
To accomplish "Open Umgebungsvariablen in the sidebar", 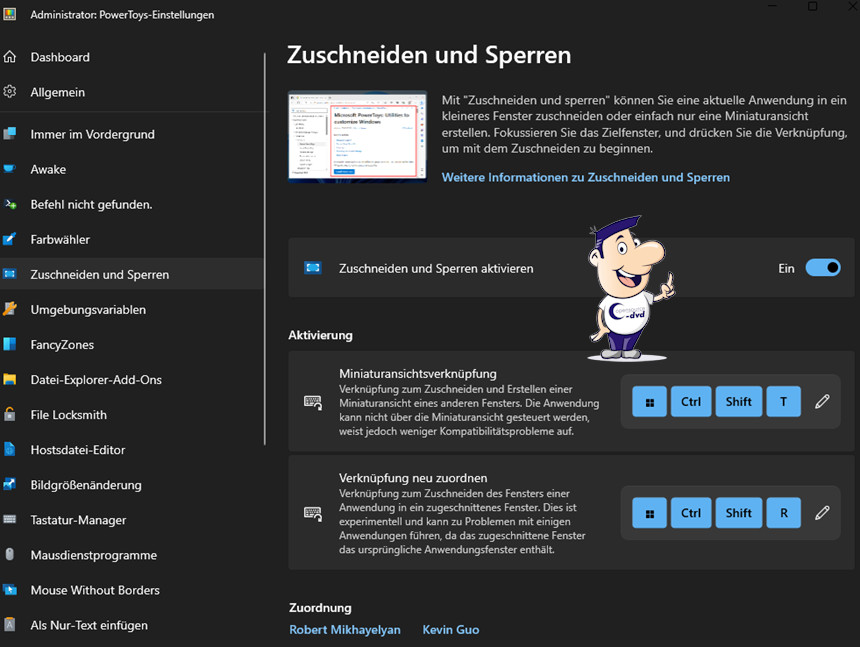I will 88,310.
